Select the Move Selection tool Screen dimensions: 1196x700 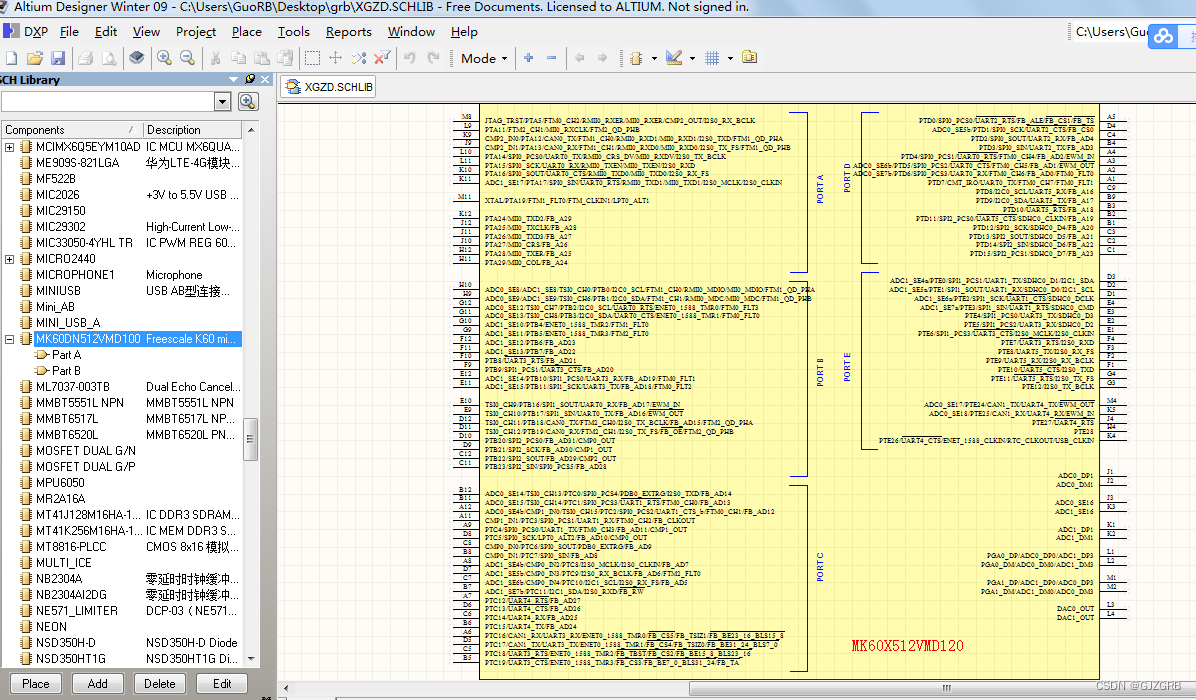click(x=335, y=58)
